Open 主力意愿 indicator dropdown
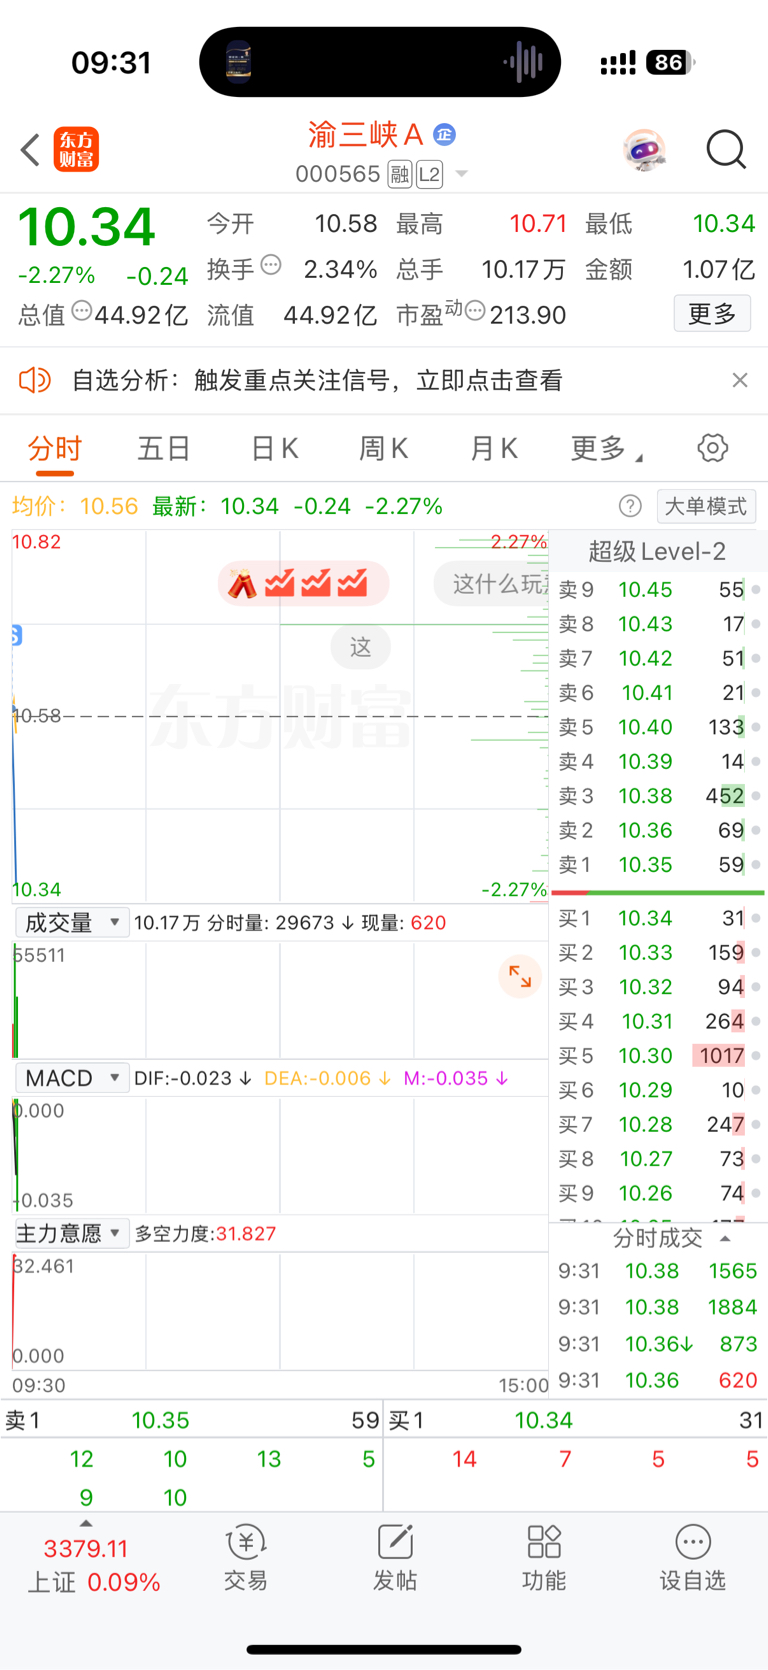Image resolution: width=768 pixels, height=1670 pixels. coord(72,1233)
